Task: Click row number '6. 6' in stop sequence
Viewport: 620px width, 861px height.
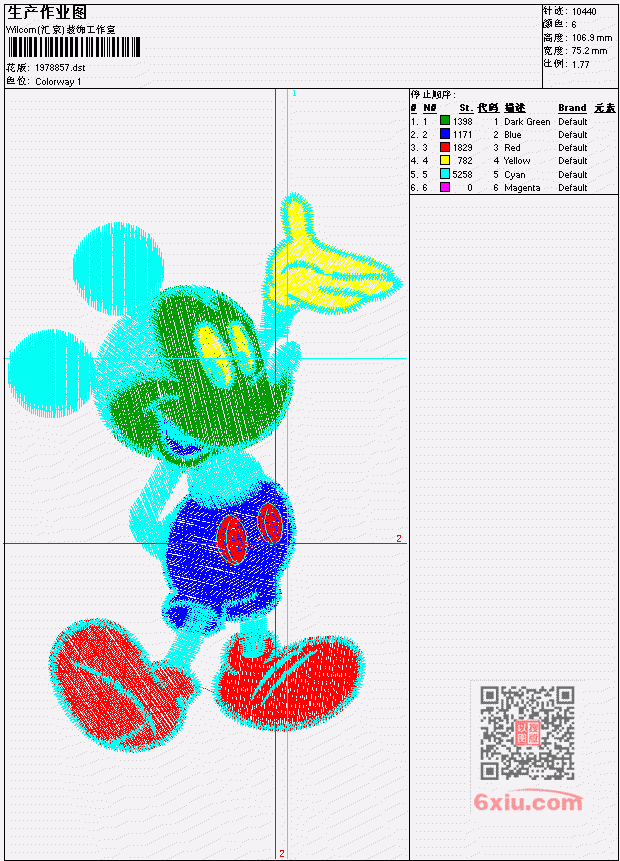Action: coord(419,188)
